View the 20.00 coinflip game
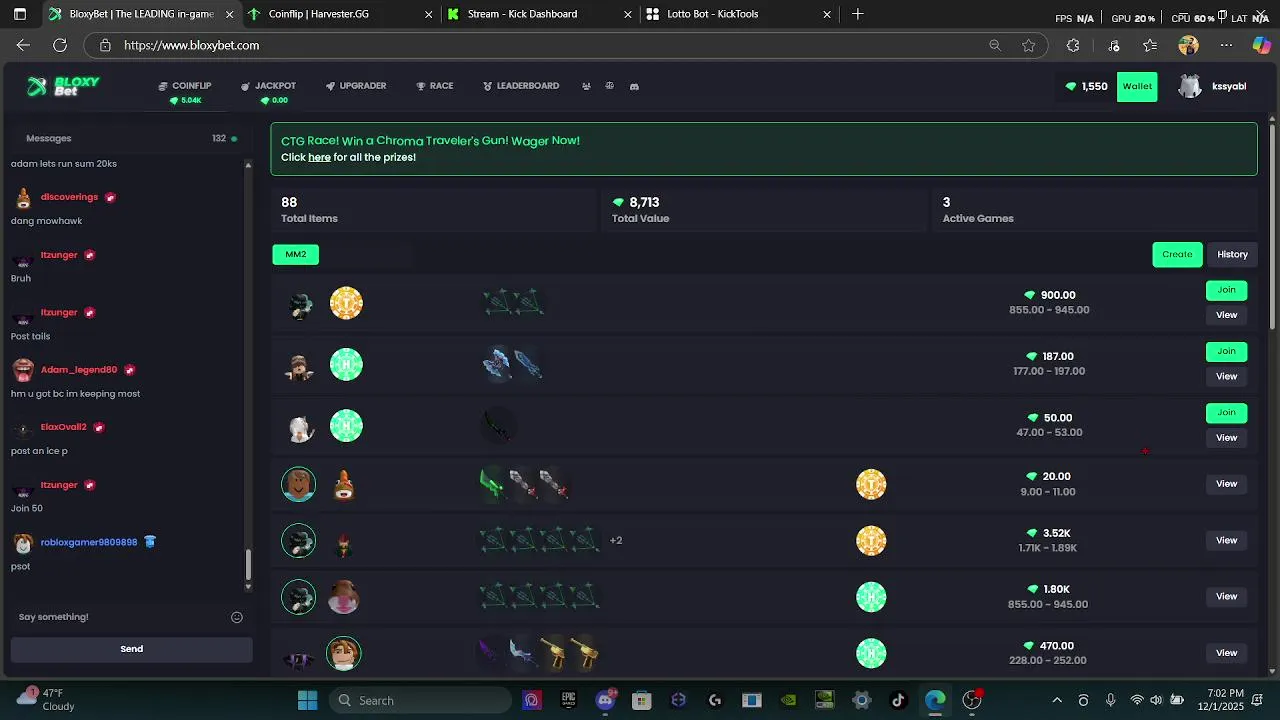1280x720 pixels. (1226, 484)
